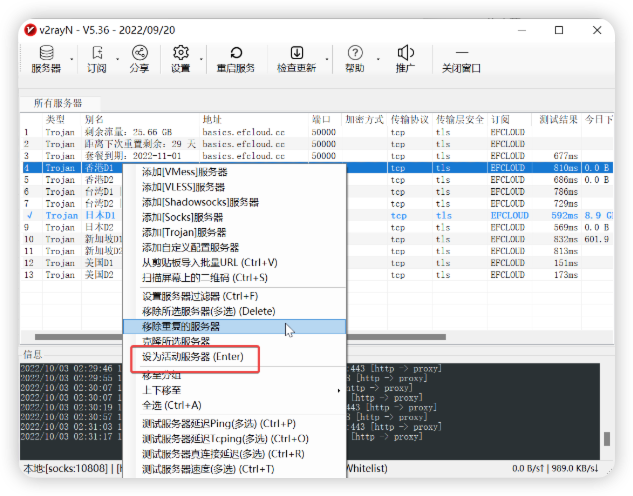Expand dropdown arrow next to 检查更新
Image resolution: width=633 pixels, height=496 pixels.
point(327,59)
